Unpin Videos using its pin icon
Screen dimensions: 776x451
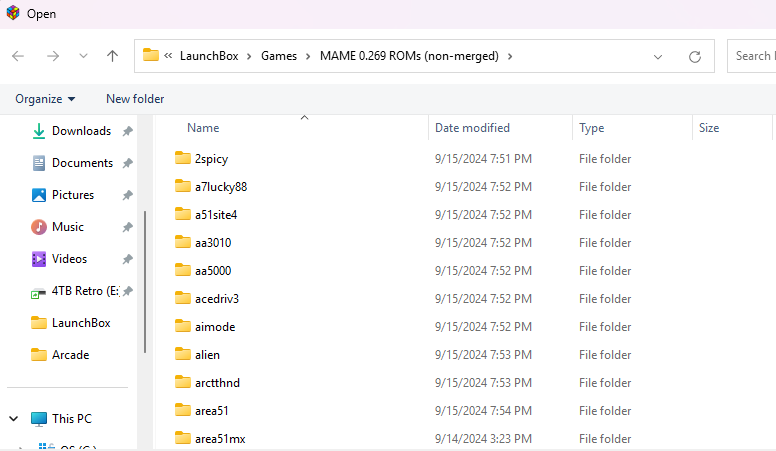click(128, 259)
